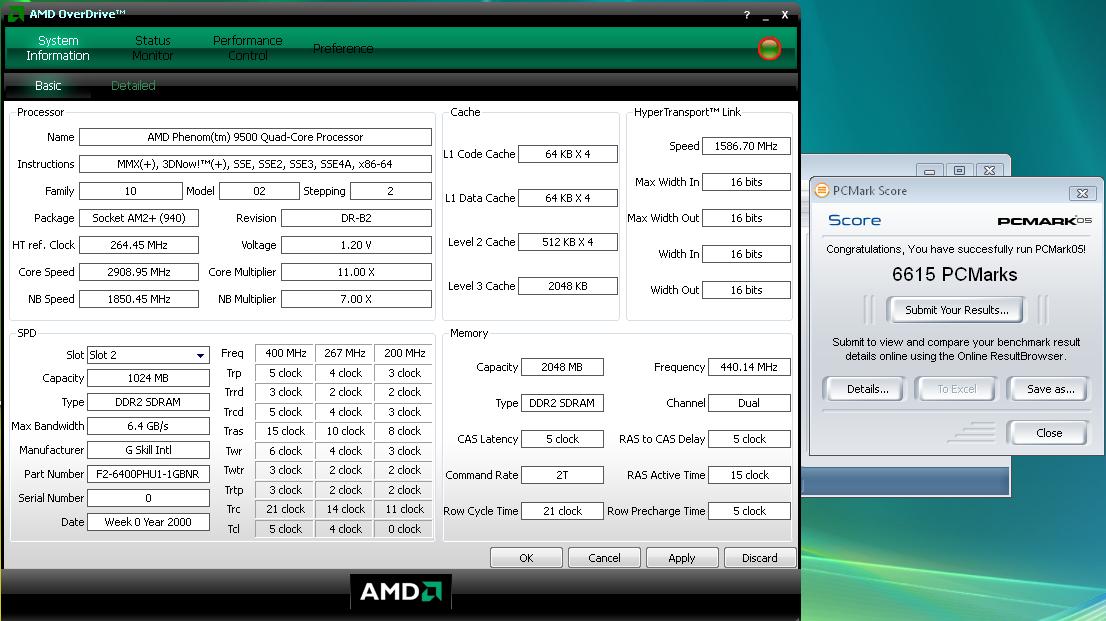The height and width of the screenshot is (621, 1106).
Task: Click the CAS Latency 5 clock value
Action: point(562,439)
